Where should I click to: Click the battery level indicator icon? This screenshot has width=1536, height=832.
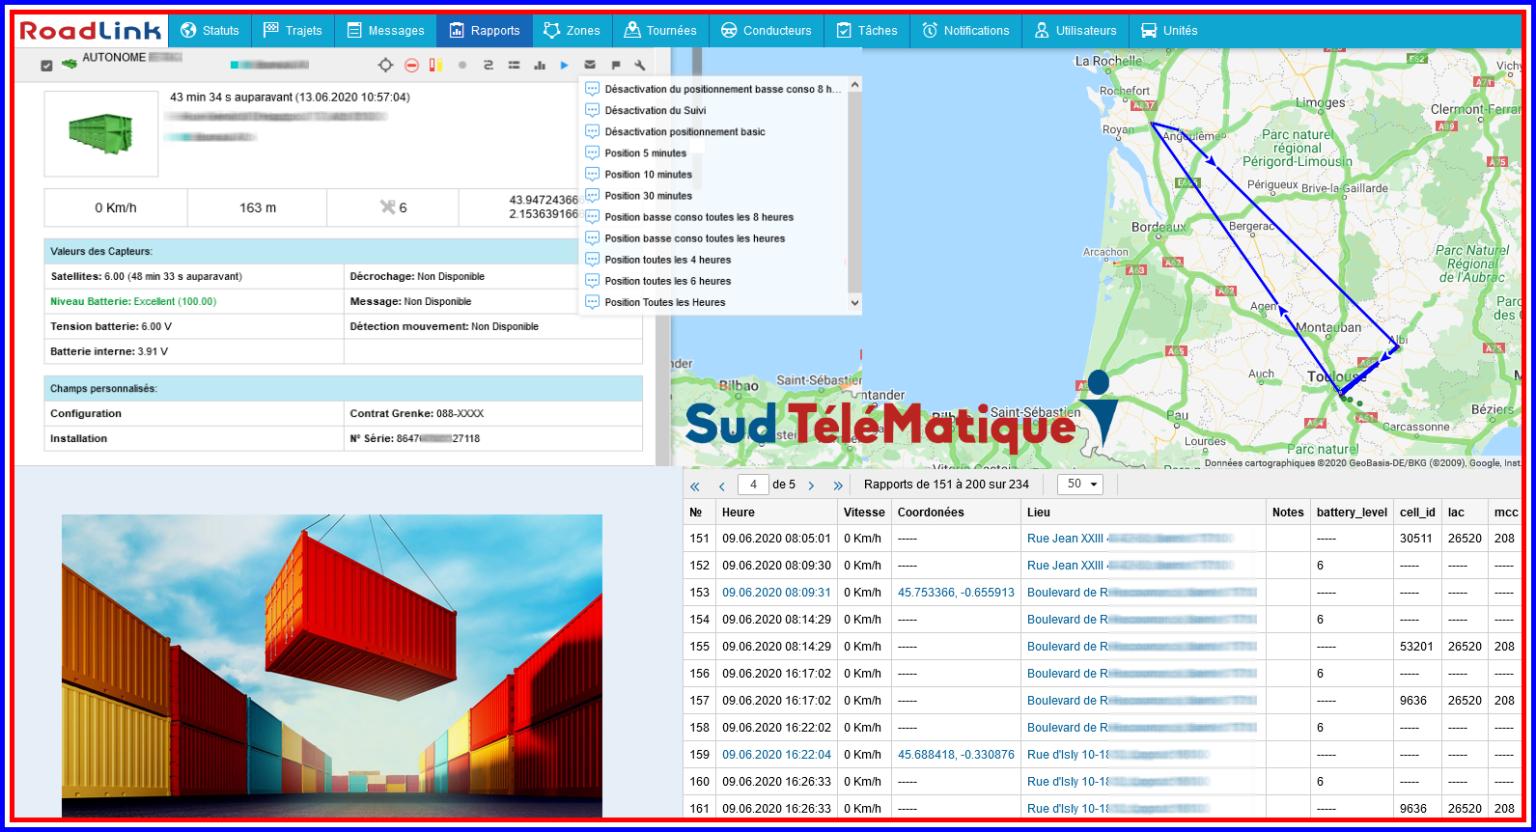435,65
